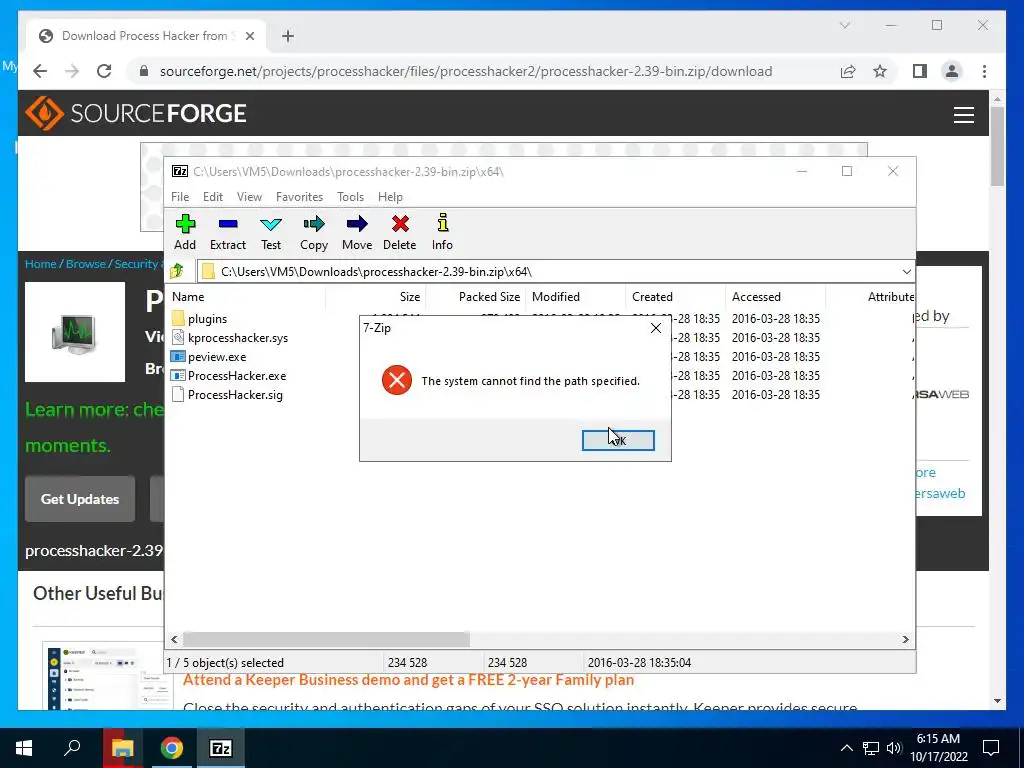Click the red Delete toolbar icon
Viewport: 1024px width, 768px height.
[x=400, y=224]
